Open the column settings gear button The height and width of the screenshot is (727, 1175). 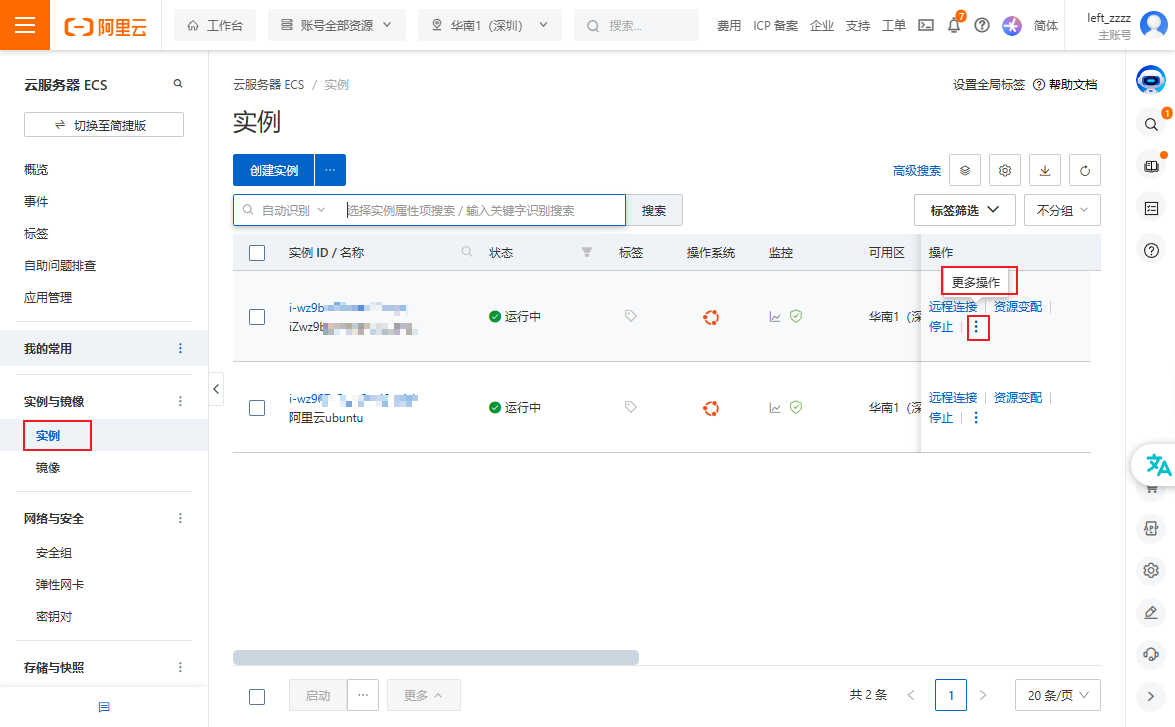[1005, 170]
